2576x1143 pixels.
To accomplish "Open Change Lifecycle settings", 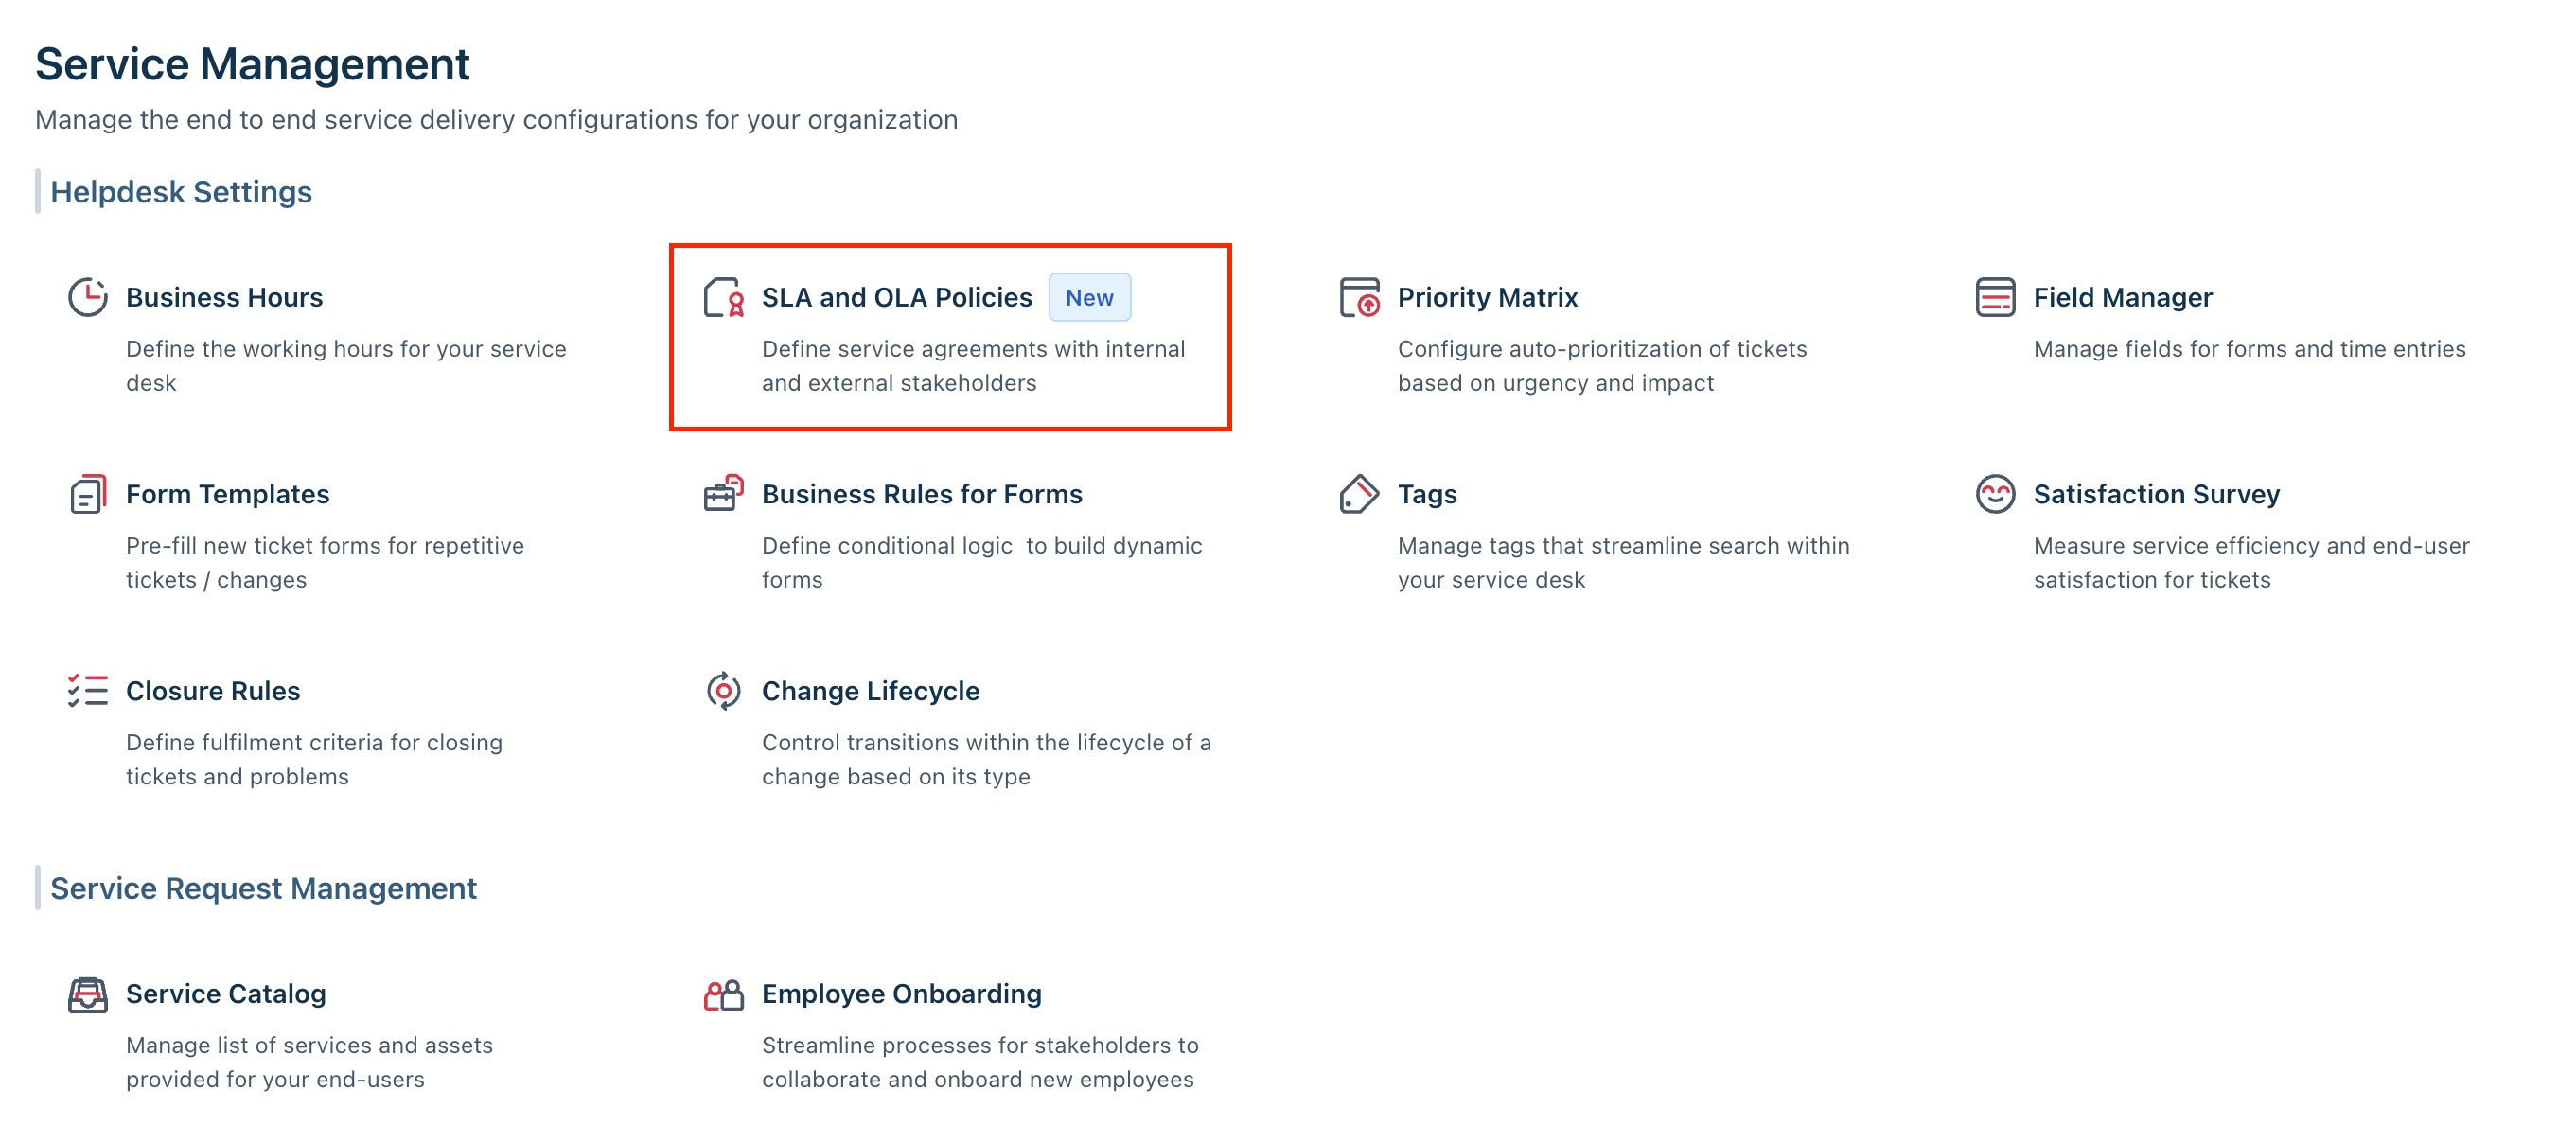I will pos(870,691).
